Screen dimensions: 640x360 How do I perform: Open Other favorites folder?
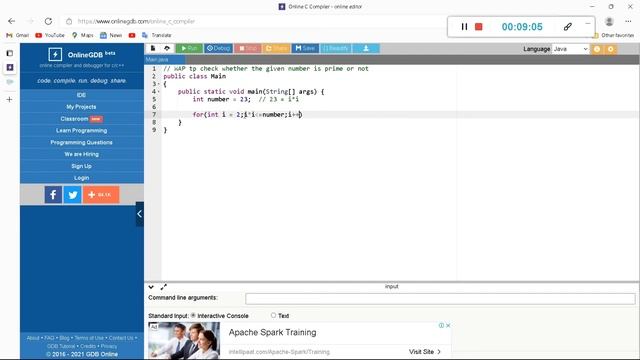[x=613, y=36]
